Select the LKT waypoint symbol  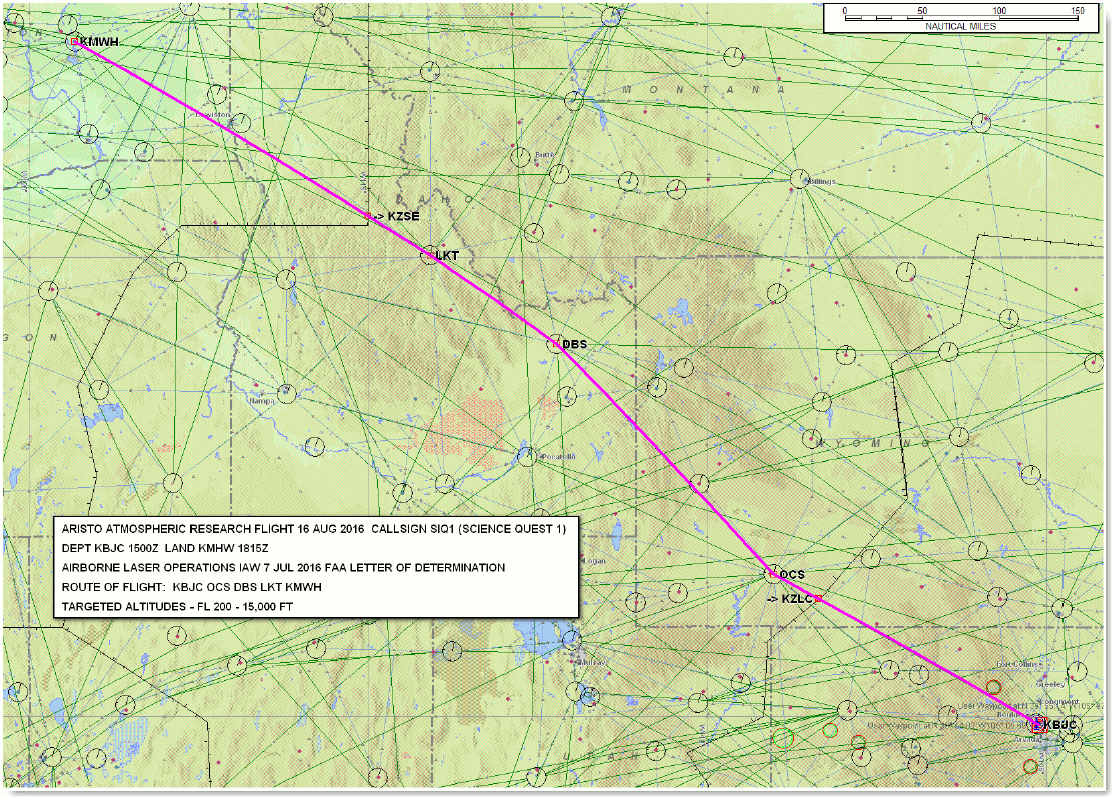[428, 255]
